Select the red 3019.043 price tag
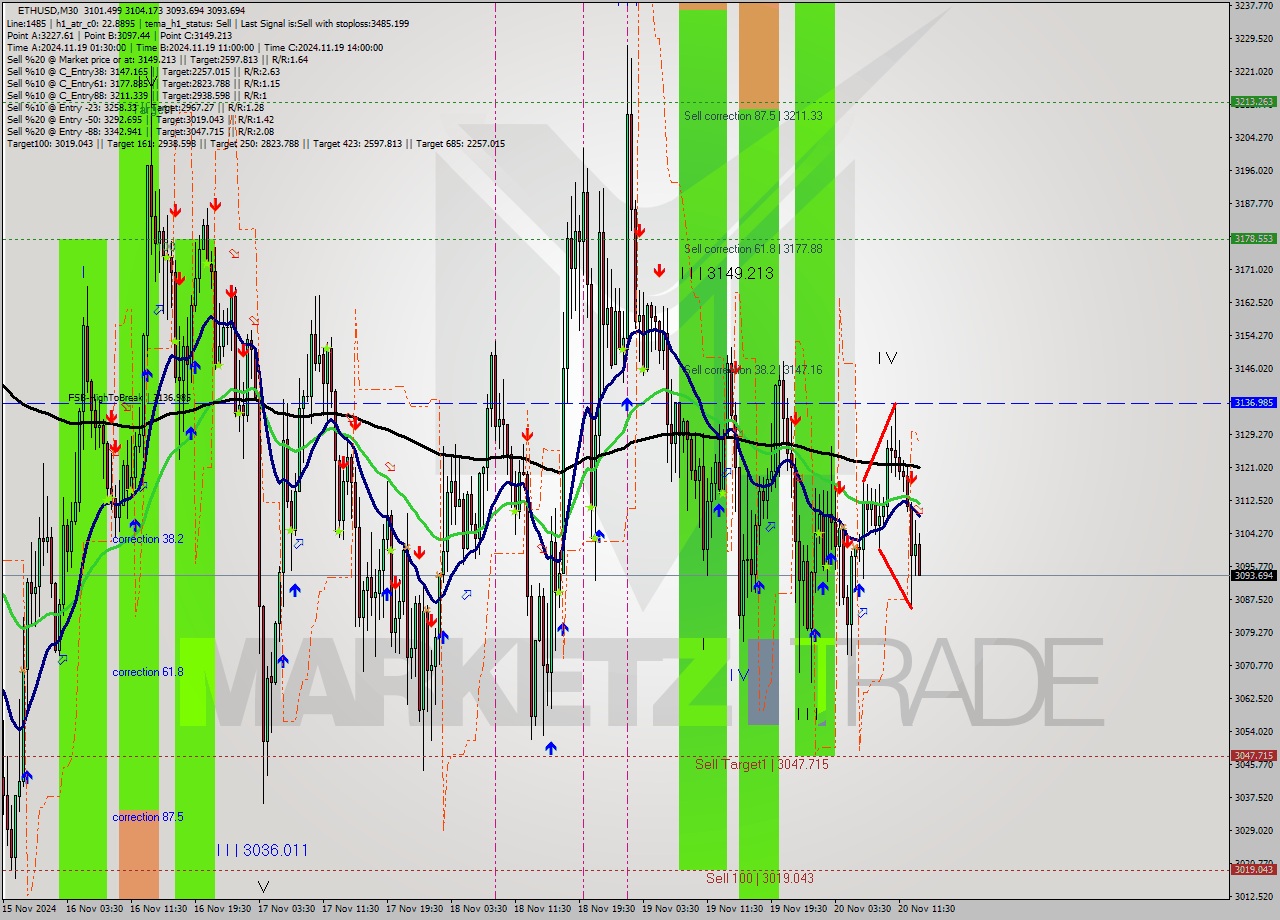Viewport: 1280px width, 920px height. pyautogui.click(x=1253, y=869)
